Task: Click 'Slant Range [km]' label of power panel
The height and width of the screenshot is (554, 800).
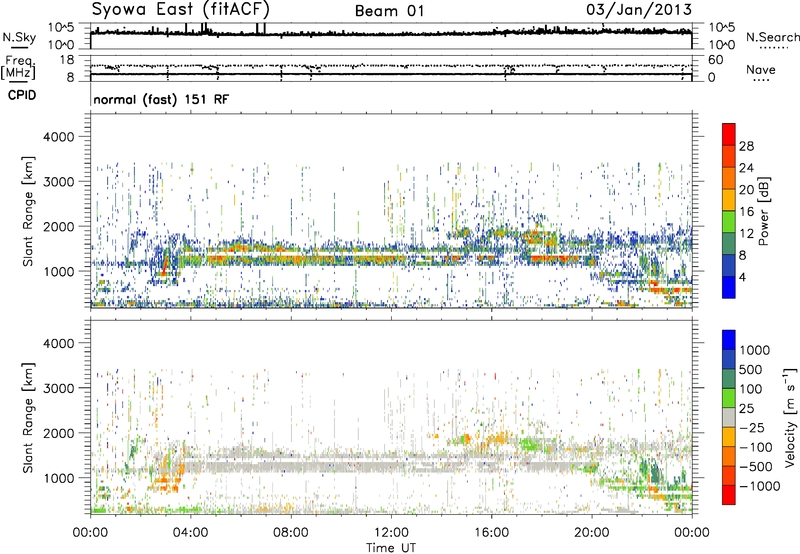Action: 28,211
